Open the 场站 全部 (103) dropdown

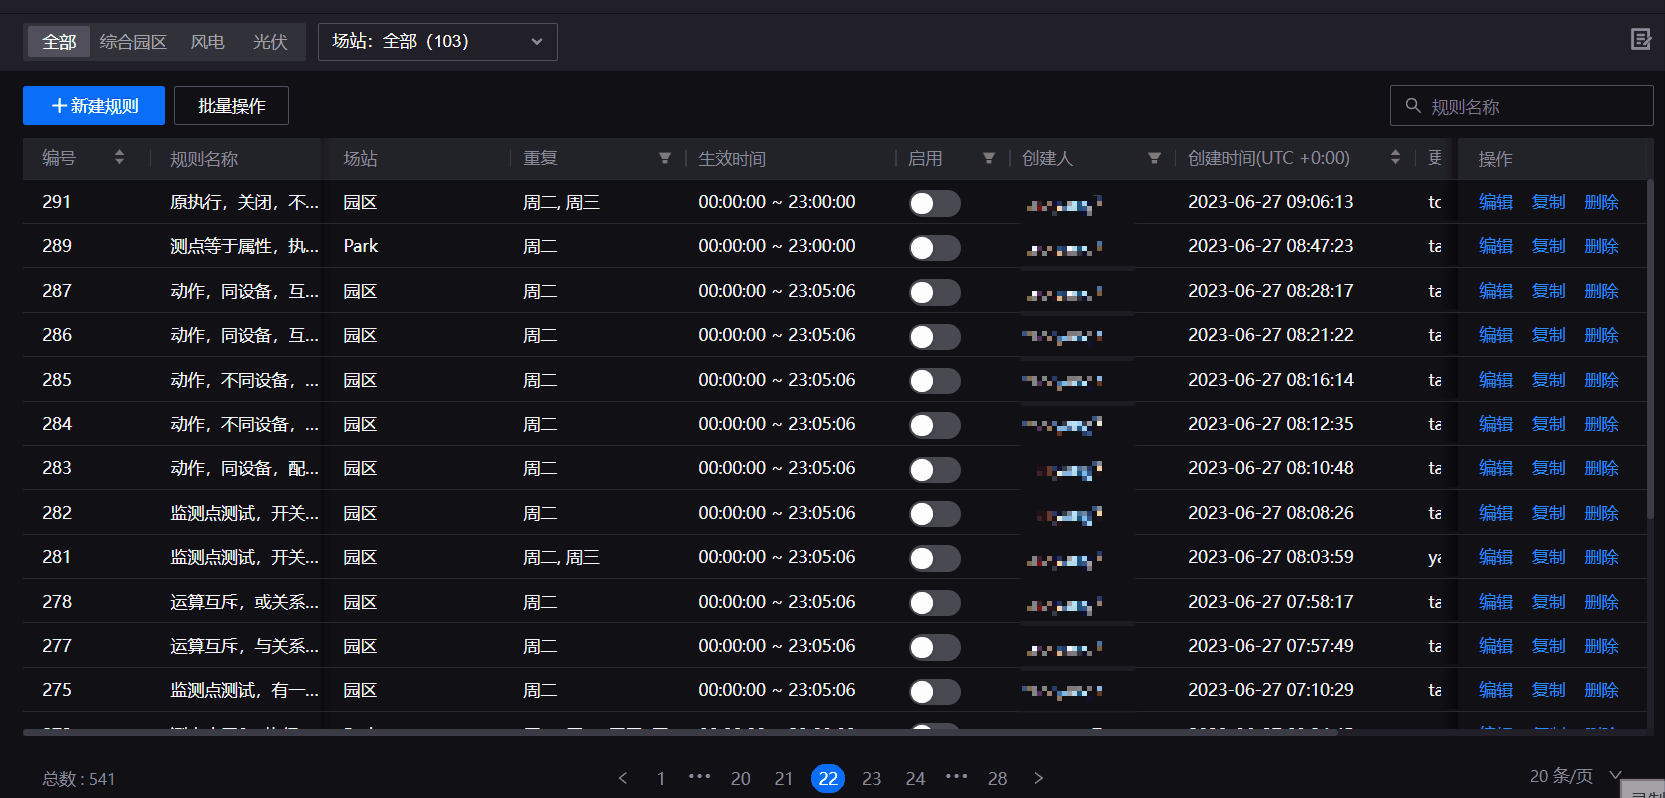tap(437, 42)
